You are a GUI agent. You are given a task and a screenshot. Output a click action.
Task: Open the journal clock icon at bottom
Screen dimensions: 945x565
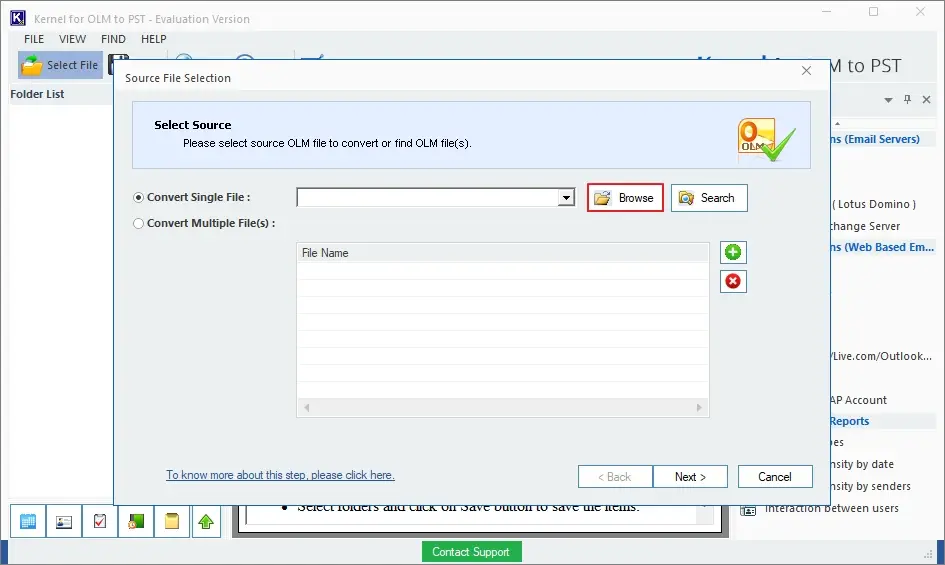[136, 521]
